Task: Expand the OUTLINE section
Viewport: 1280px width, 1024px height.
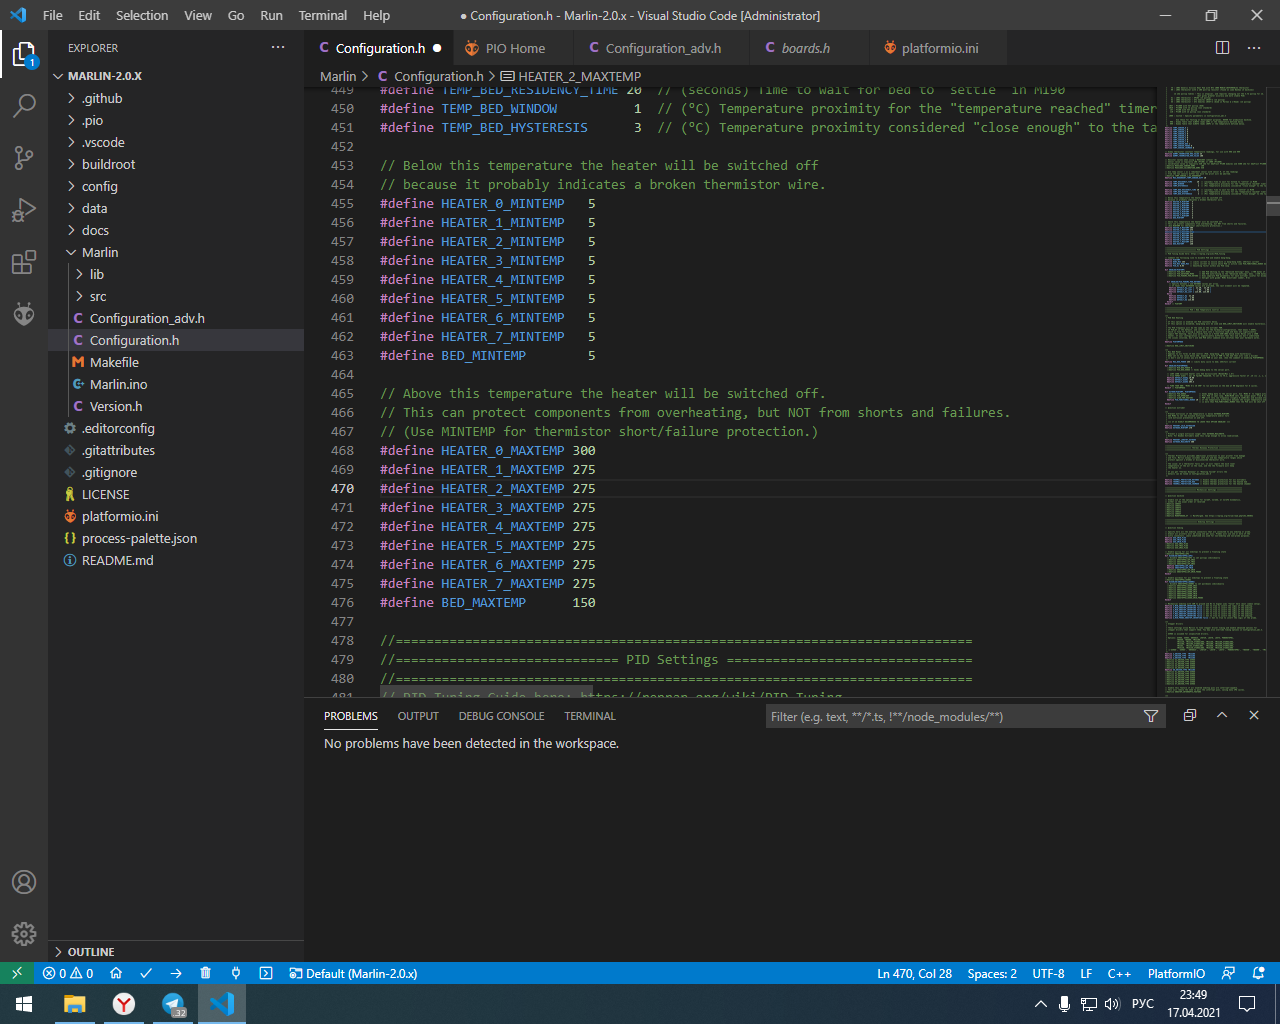Action: click(175, 952)
